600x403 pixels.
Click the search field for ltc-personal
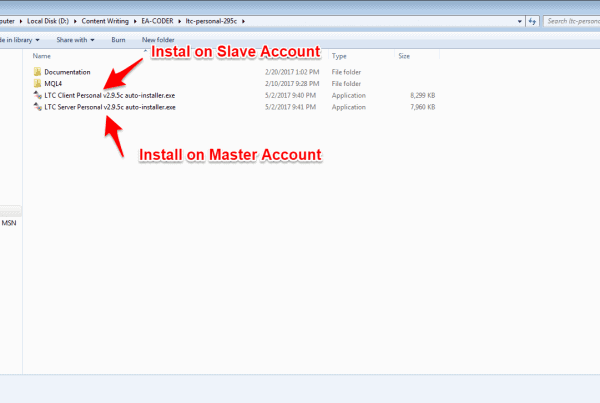[572, 21]
